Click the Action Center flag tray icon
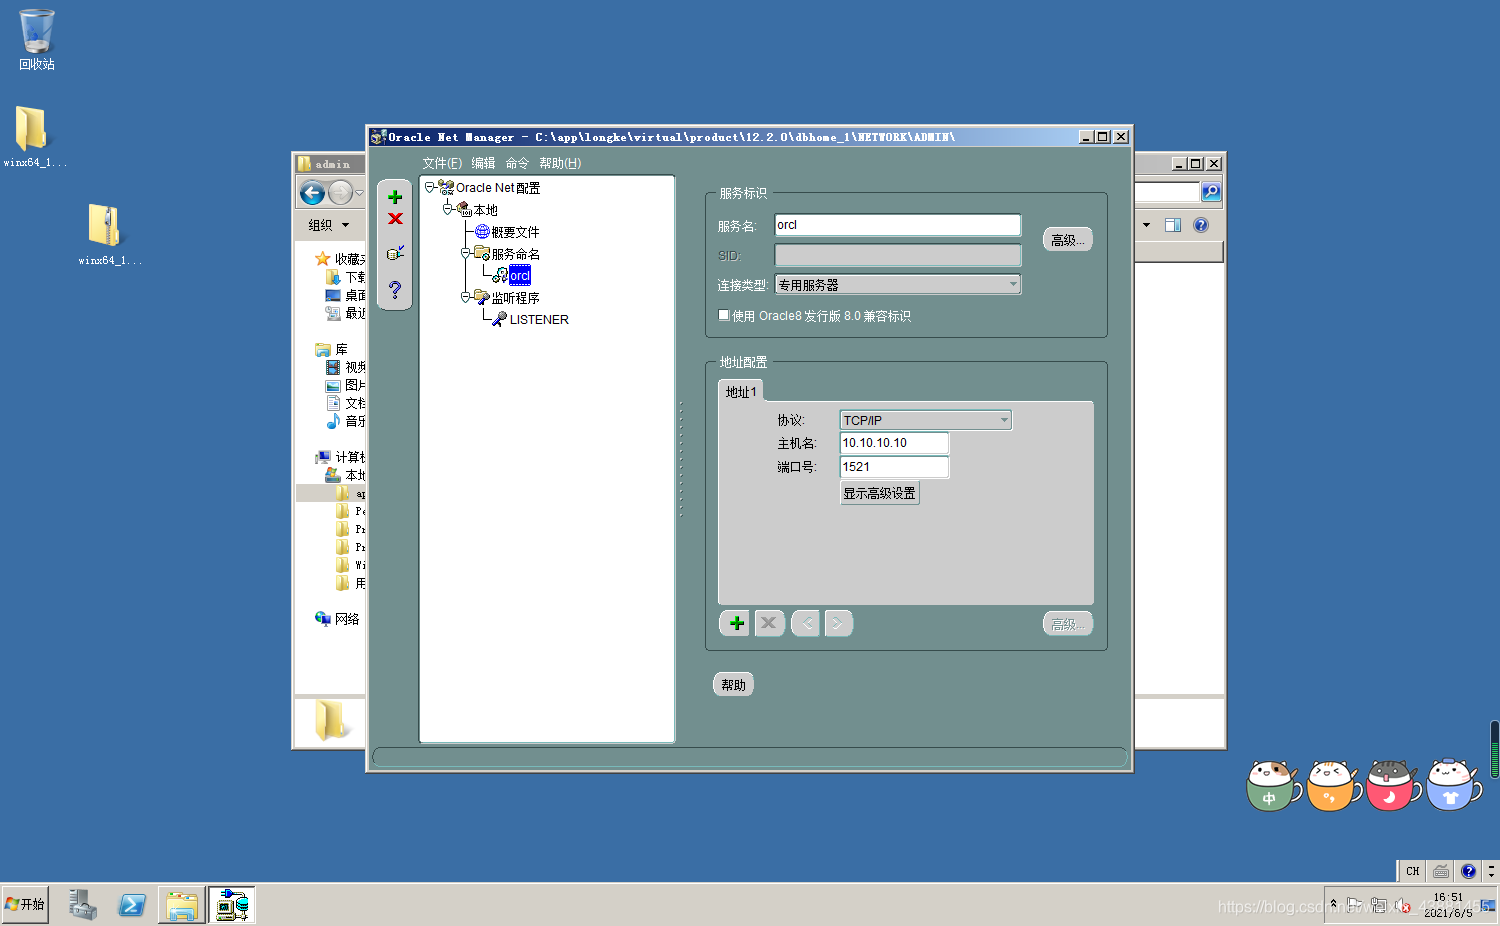 click(1355, 906)
